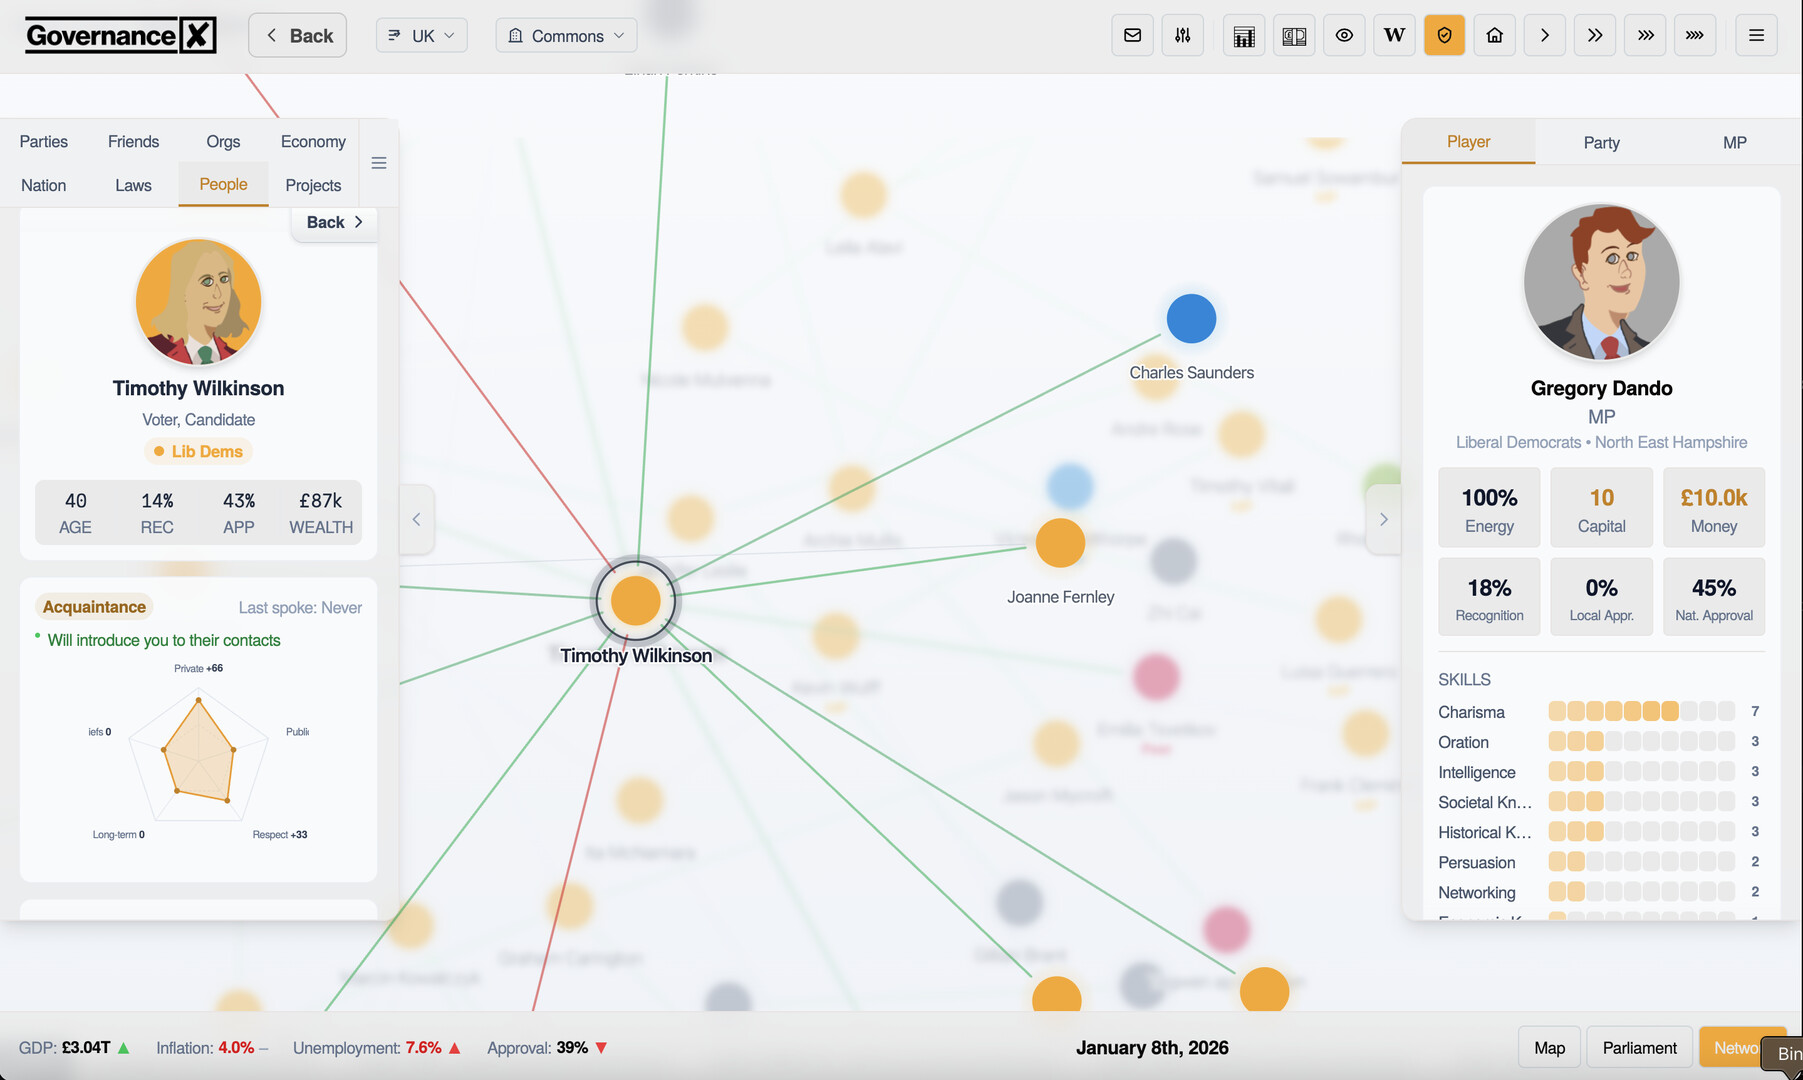Open the Commons chamber dropdown

pyautogui.click(x=566, y=35)
